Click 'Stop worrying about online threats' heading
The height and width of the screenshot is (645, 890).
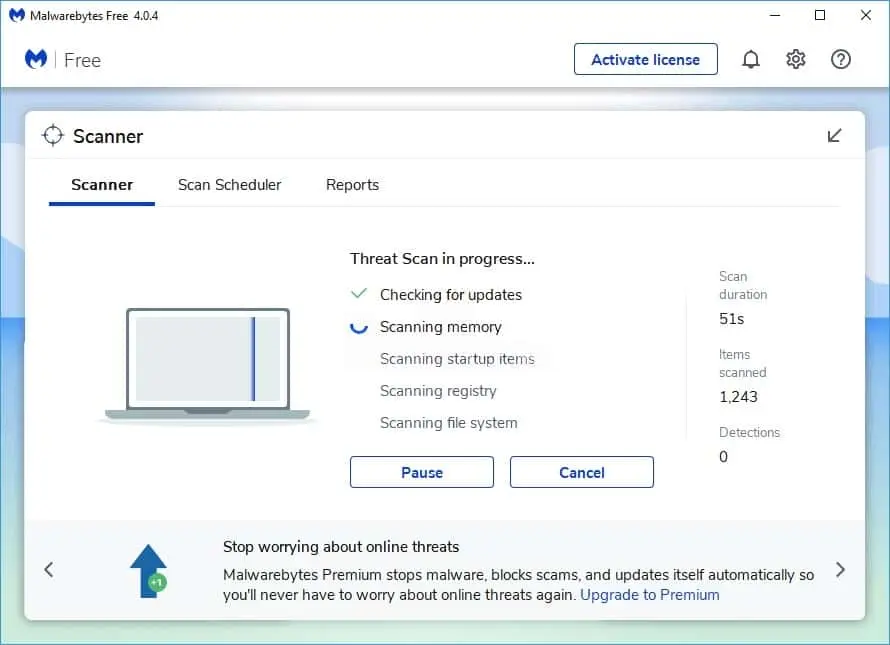point(341,547)
